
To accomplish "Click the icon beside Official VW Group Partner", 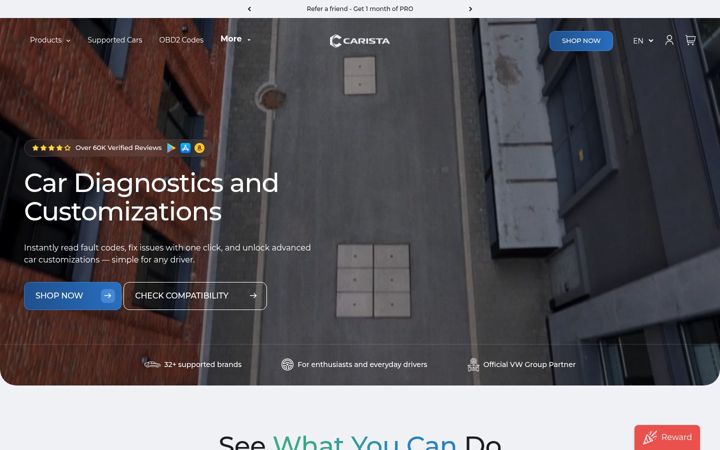I will 473,365.
